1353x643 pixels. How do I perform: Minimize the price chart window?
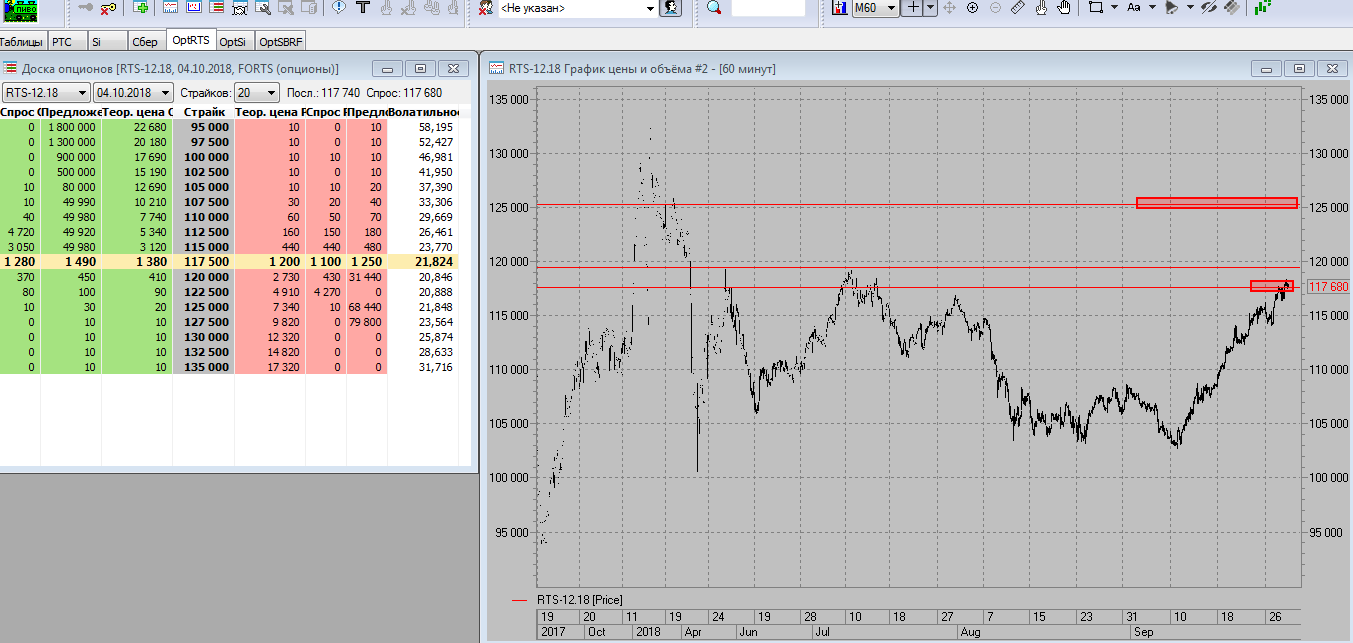(x=1267, y=68)
